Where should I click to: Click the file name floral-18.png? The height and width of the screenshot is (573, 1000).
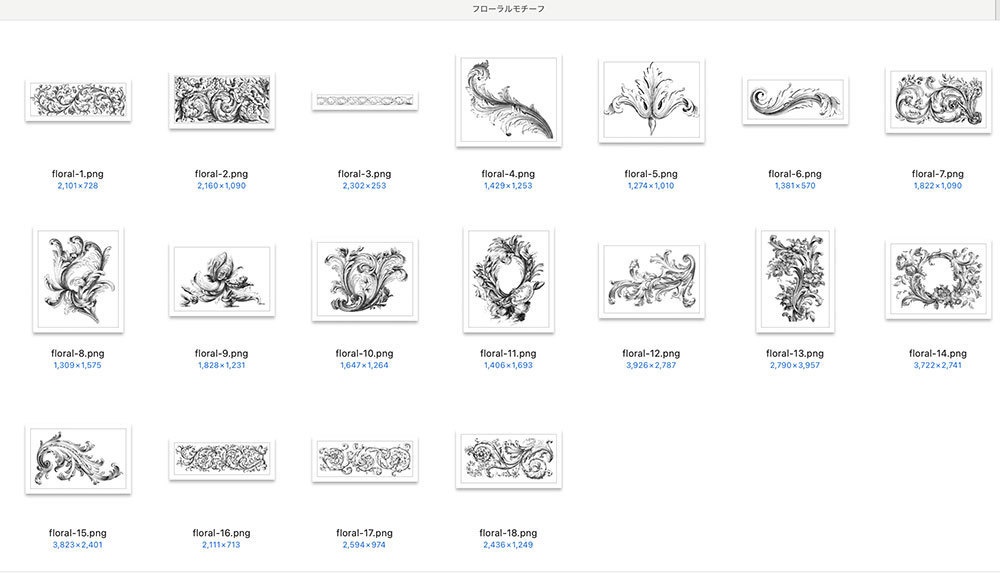click(508, 533)
